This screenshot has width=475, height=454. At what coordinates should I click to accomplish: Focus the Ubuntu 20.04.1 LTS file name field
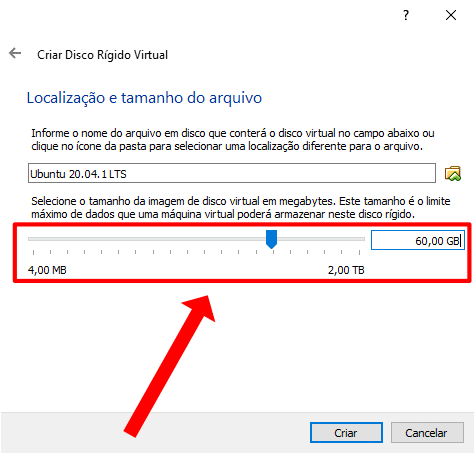232,173
